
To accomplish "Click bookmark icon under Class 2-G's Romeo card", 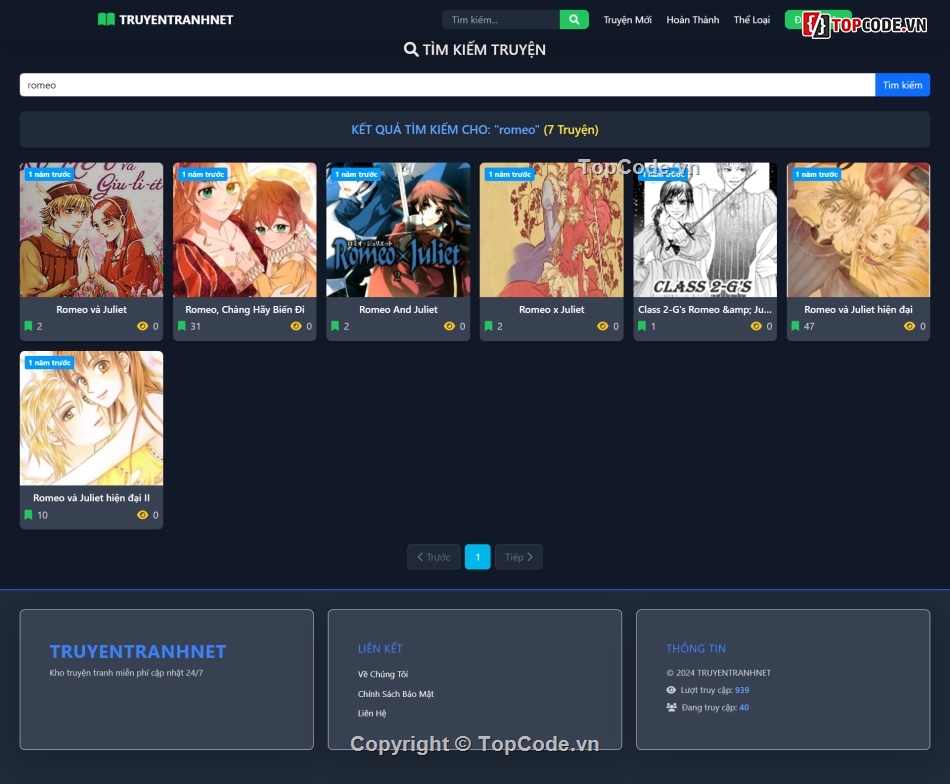I will [642, 326].
